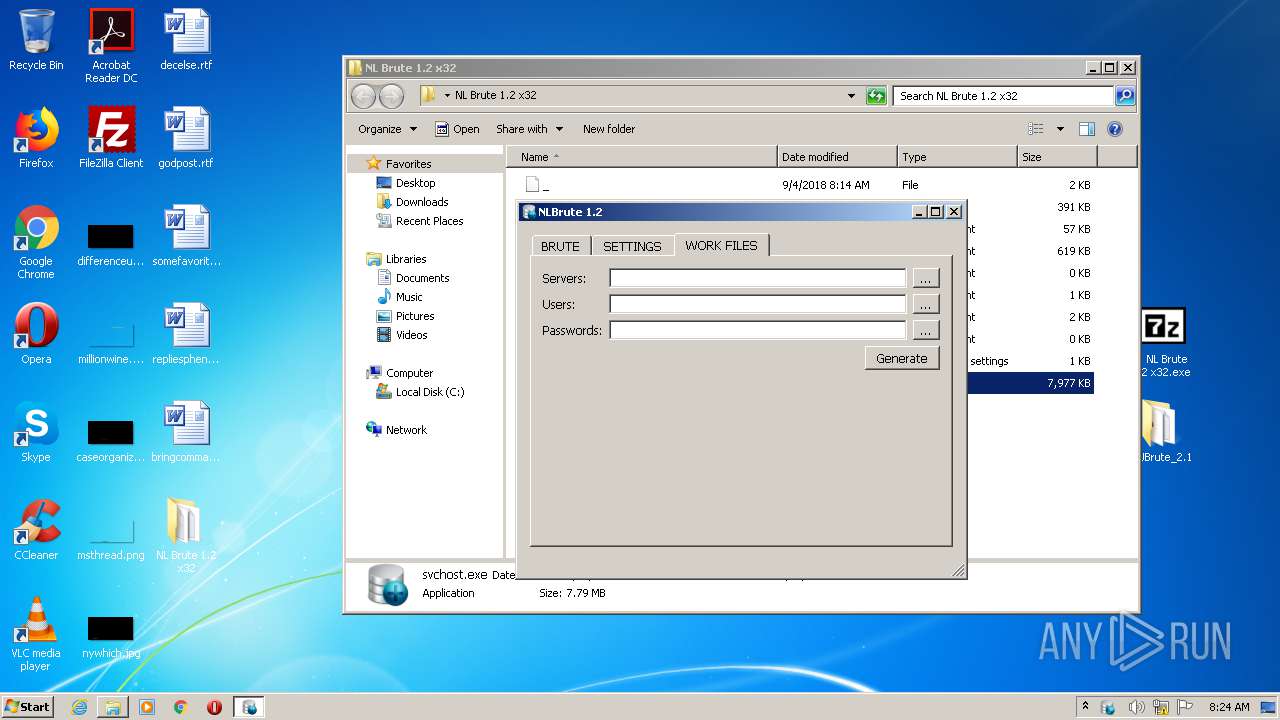Open the Organize menu
This screenshot has width=1280, height=720.
(387, 129)
